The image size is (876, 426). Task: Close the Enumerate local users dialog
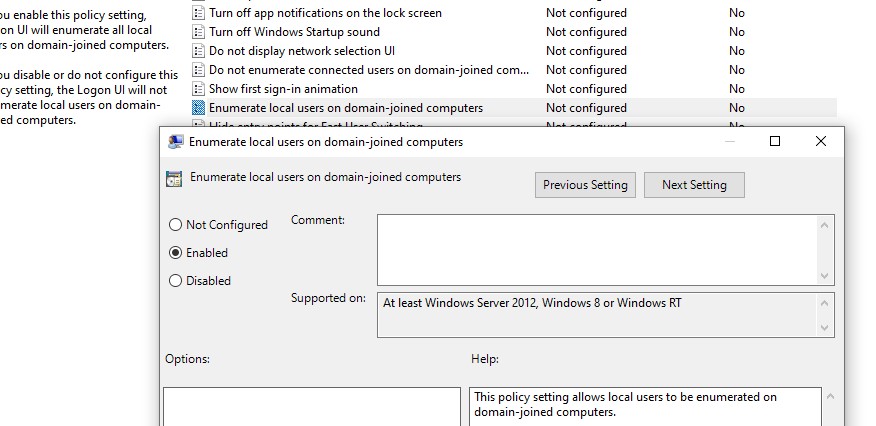tap(821, 142)
